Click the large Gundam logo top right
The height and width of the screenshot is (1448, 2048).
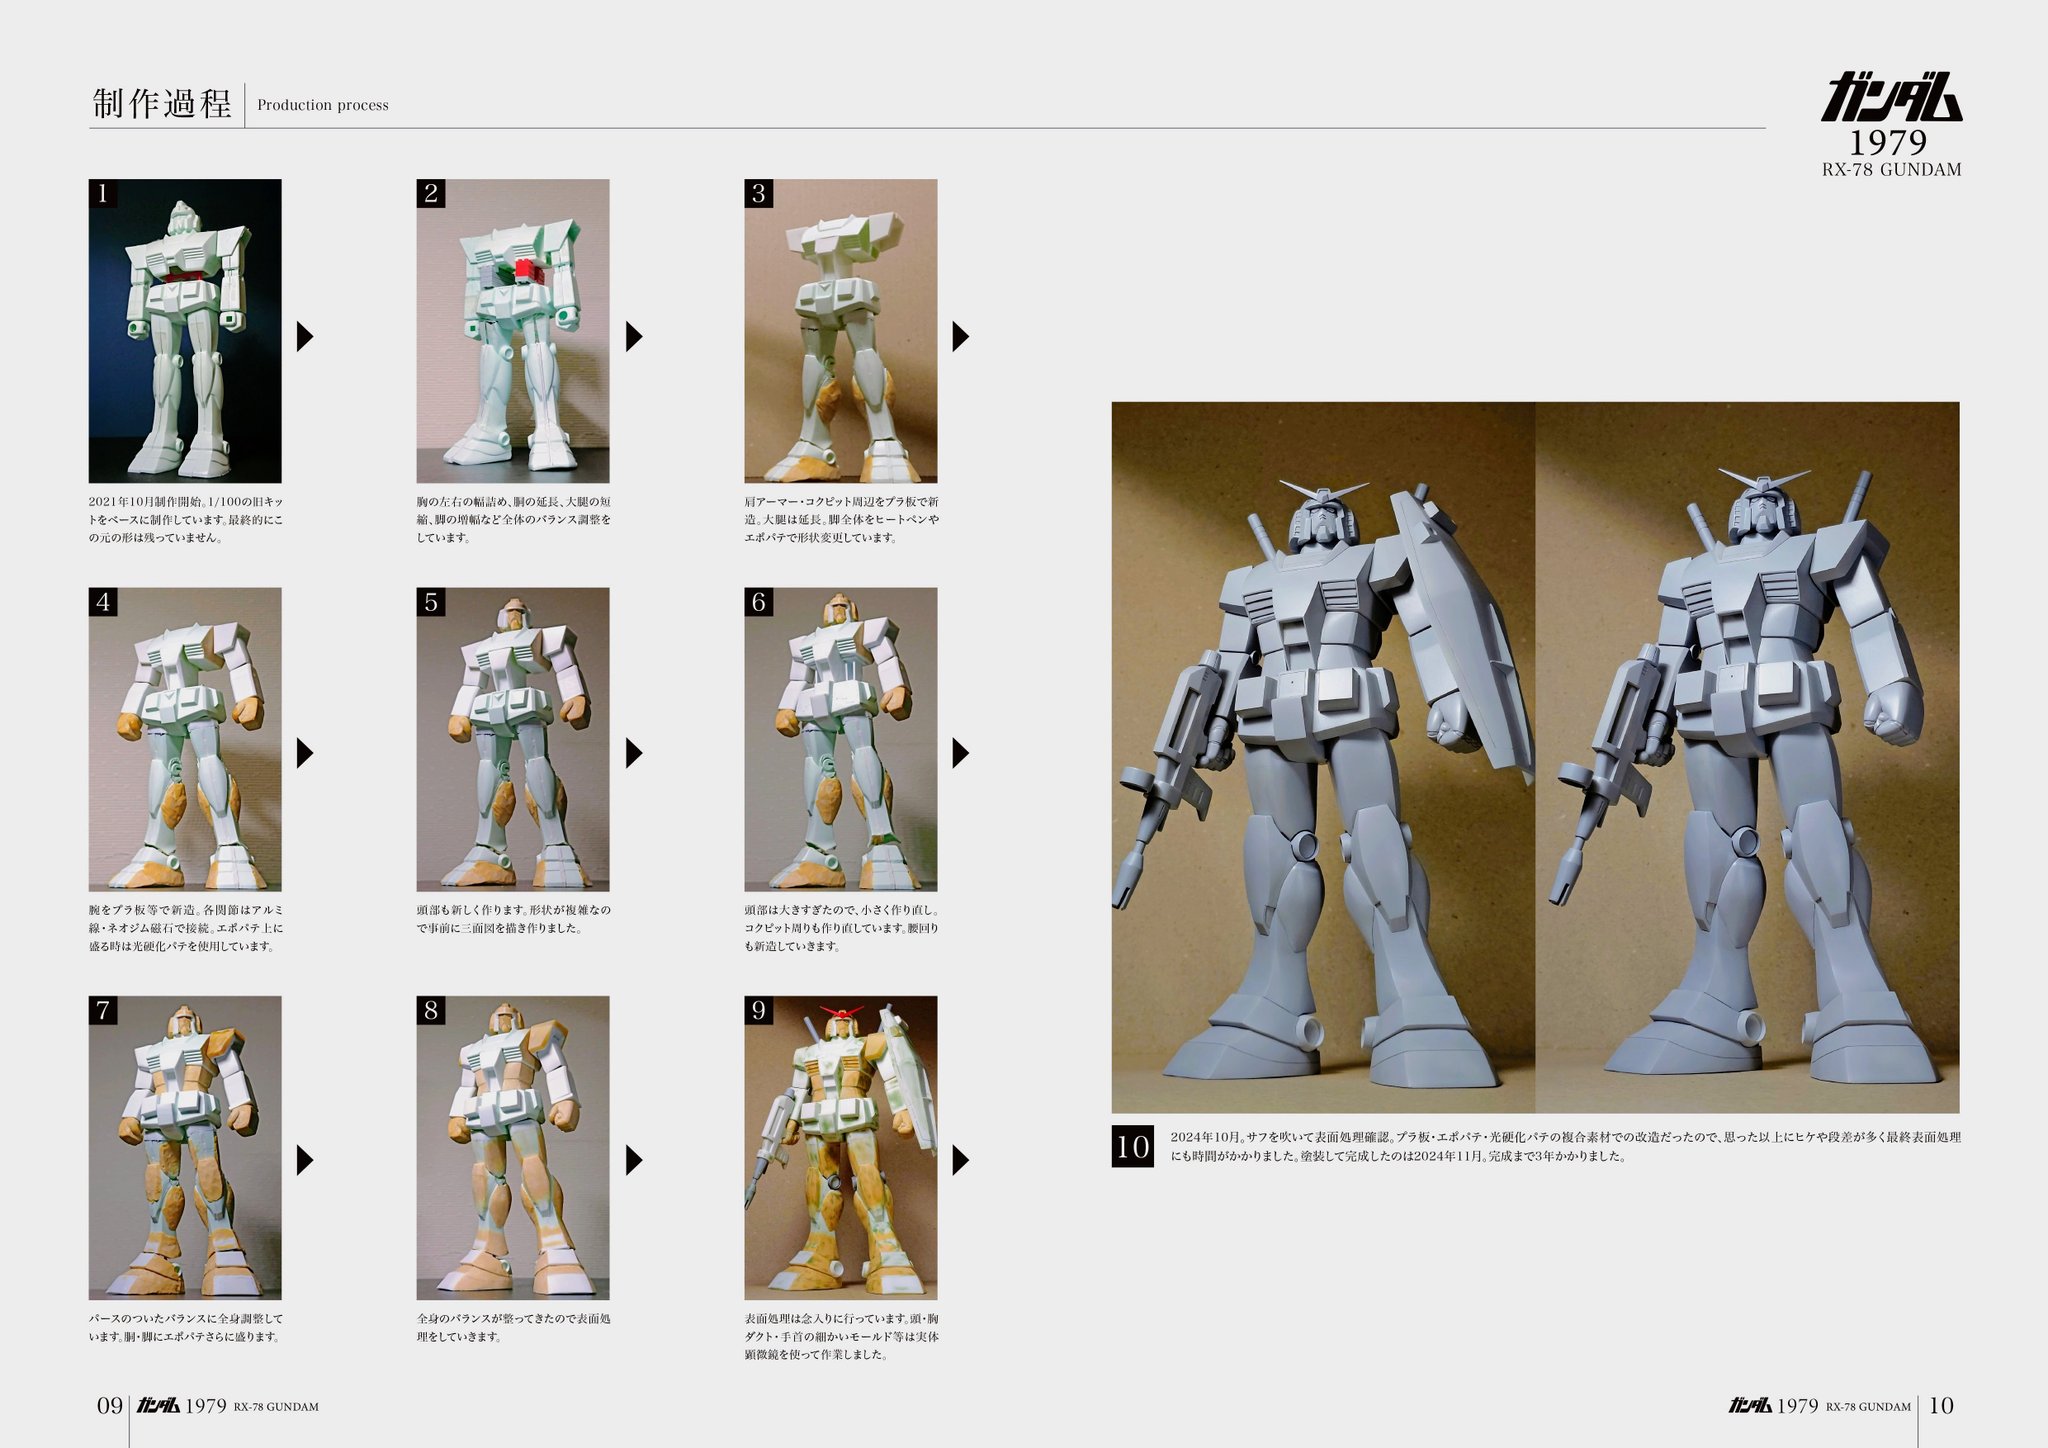1891,98
